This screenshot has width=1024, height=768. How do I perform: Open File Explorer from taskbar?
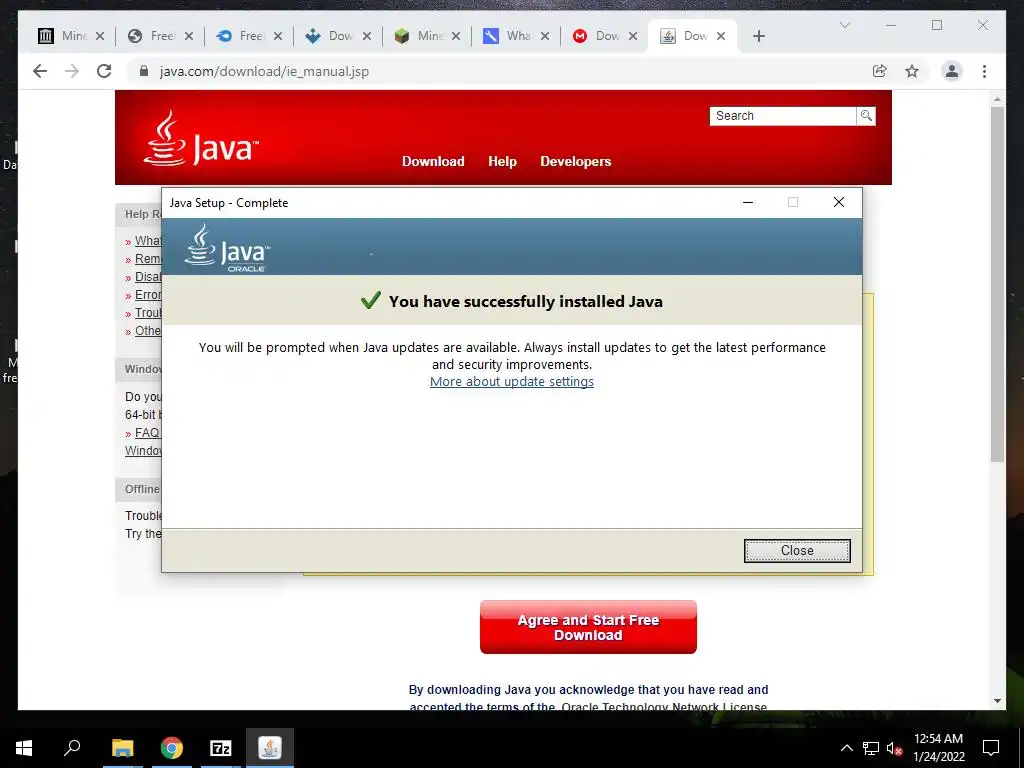[122, 748]
